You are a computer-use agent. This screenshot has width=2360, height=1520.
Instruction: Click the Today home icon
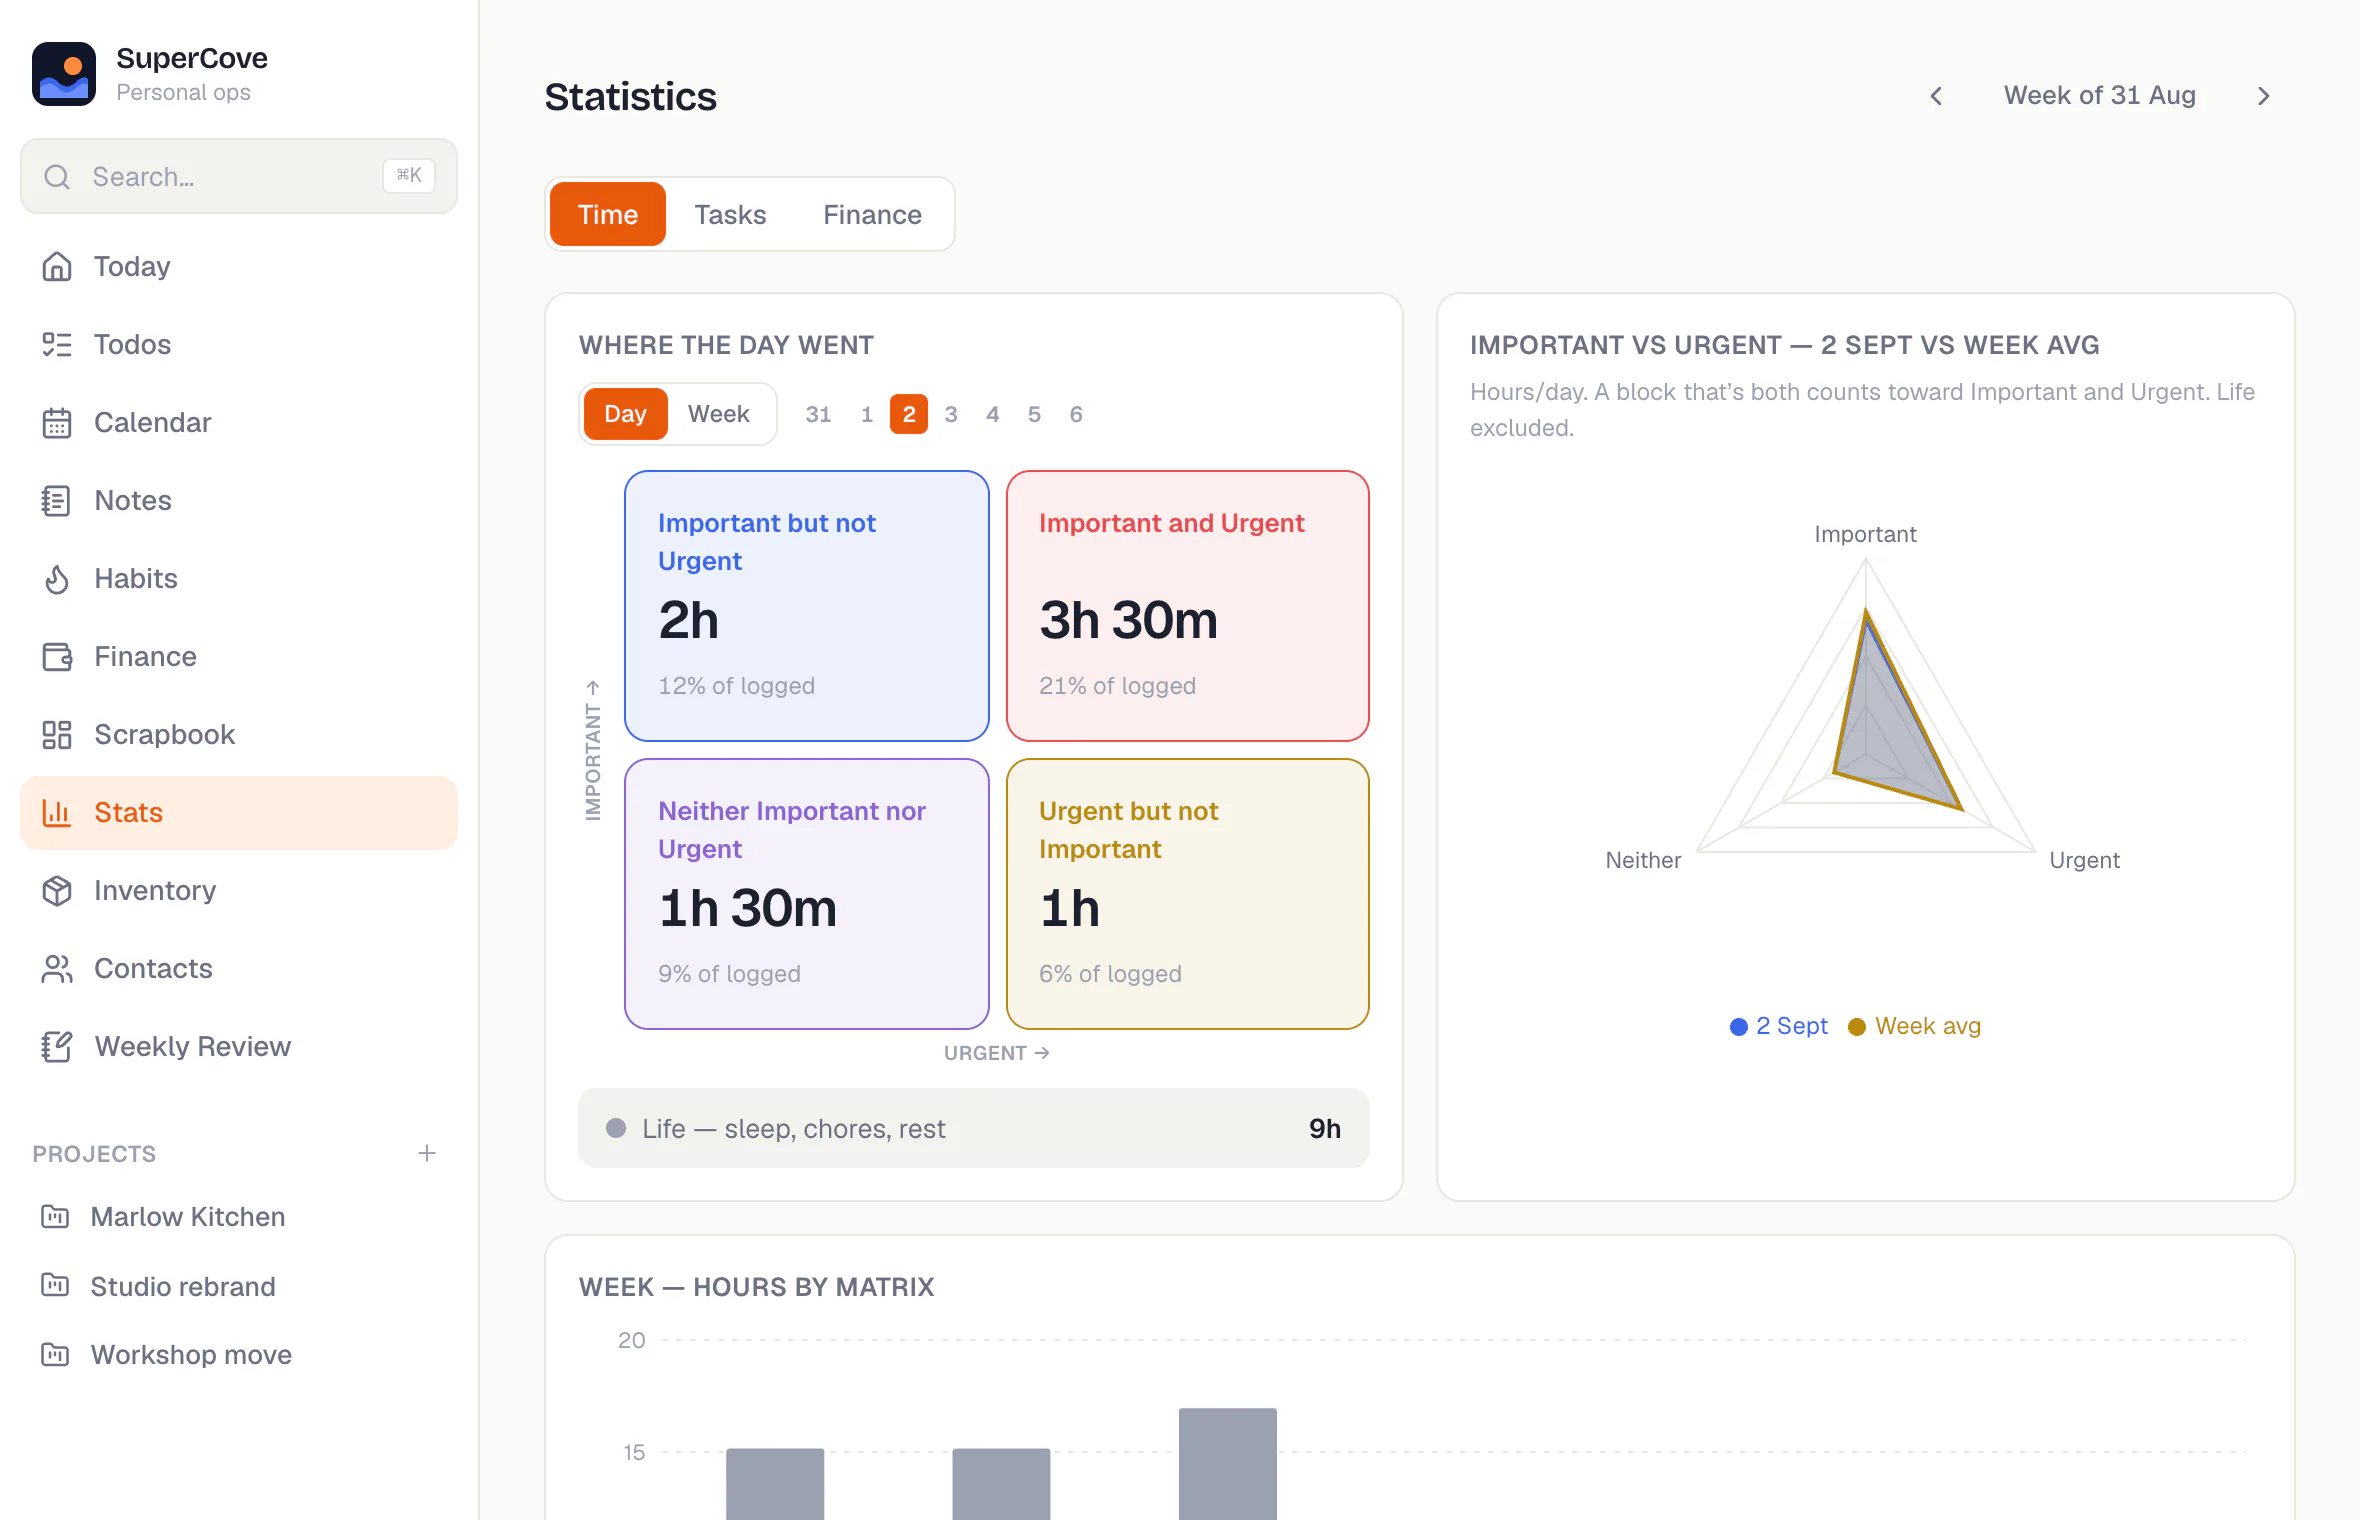[57, 266]
